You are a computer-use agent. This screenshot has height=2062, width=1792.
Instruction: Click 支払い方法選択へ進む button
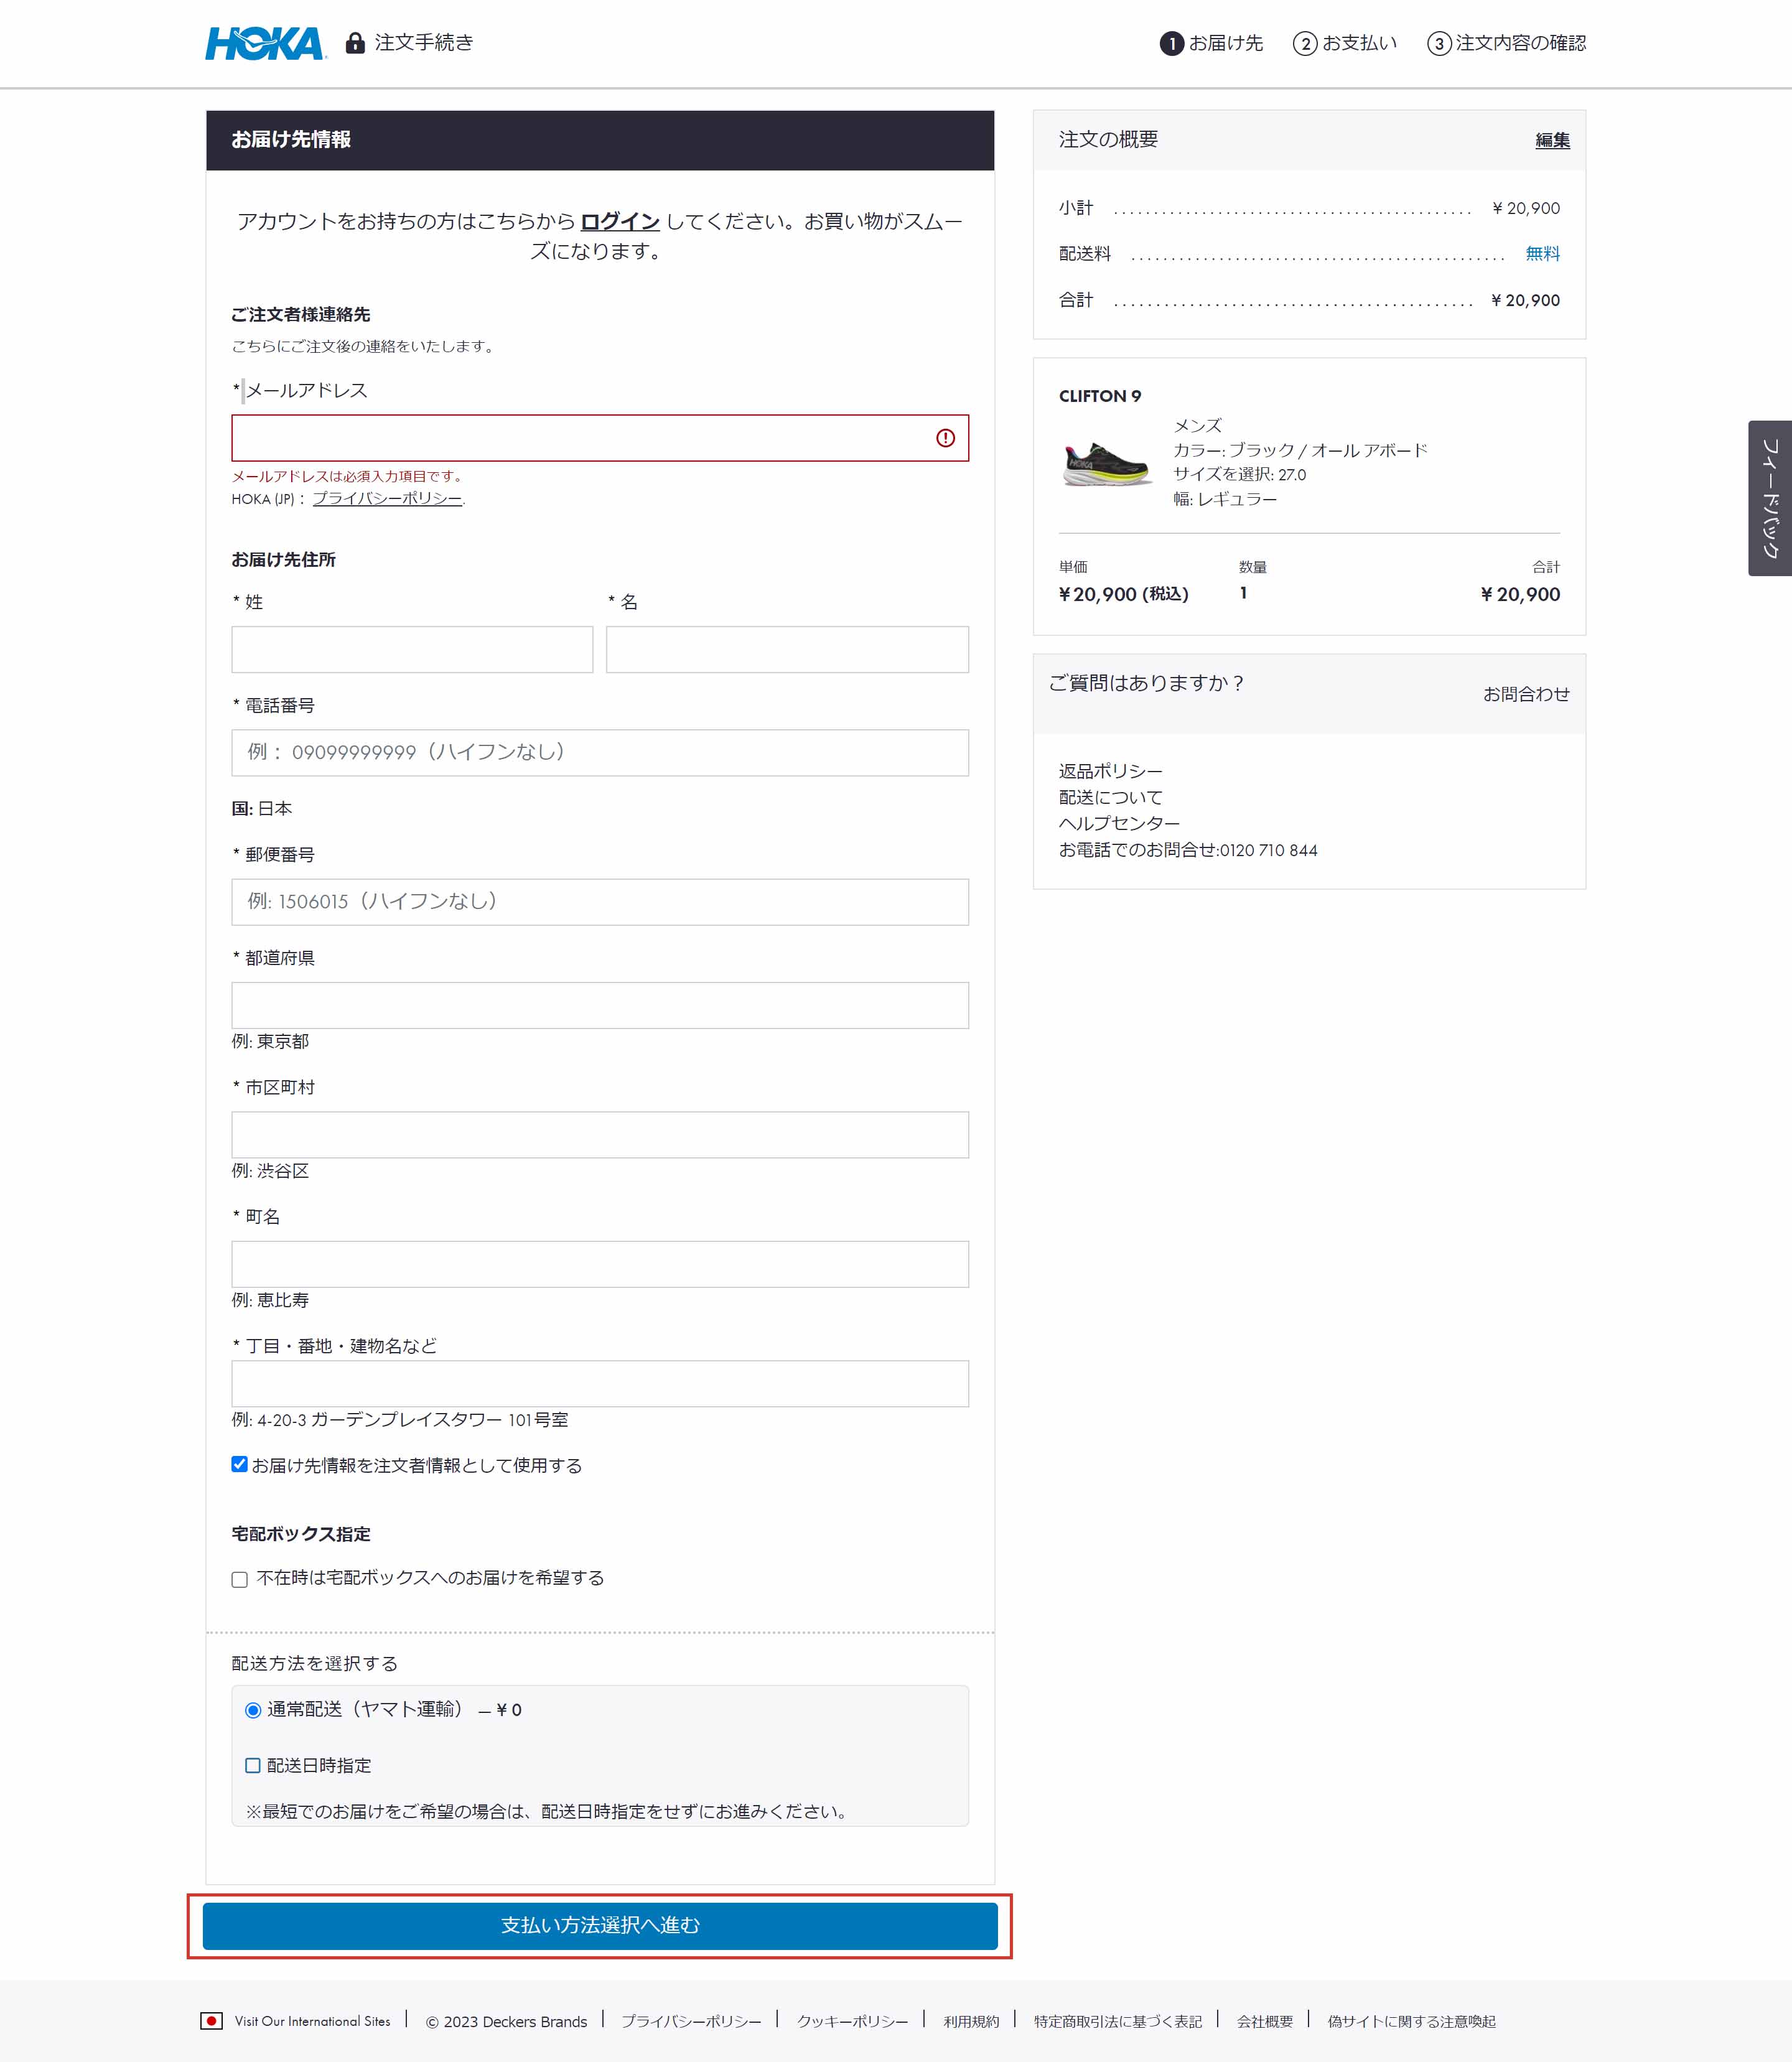tap(600, 1926)
